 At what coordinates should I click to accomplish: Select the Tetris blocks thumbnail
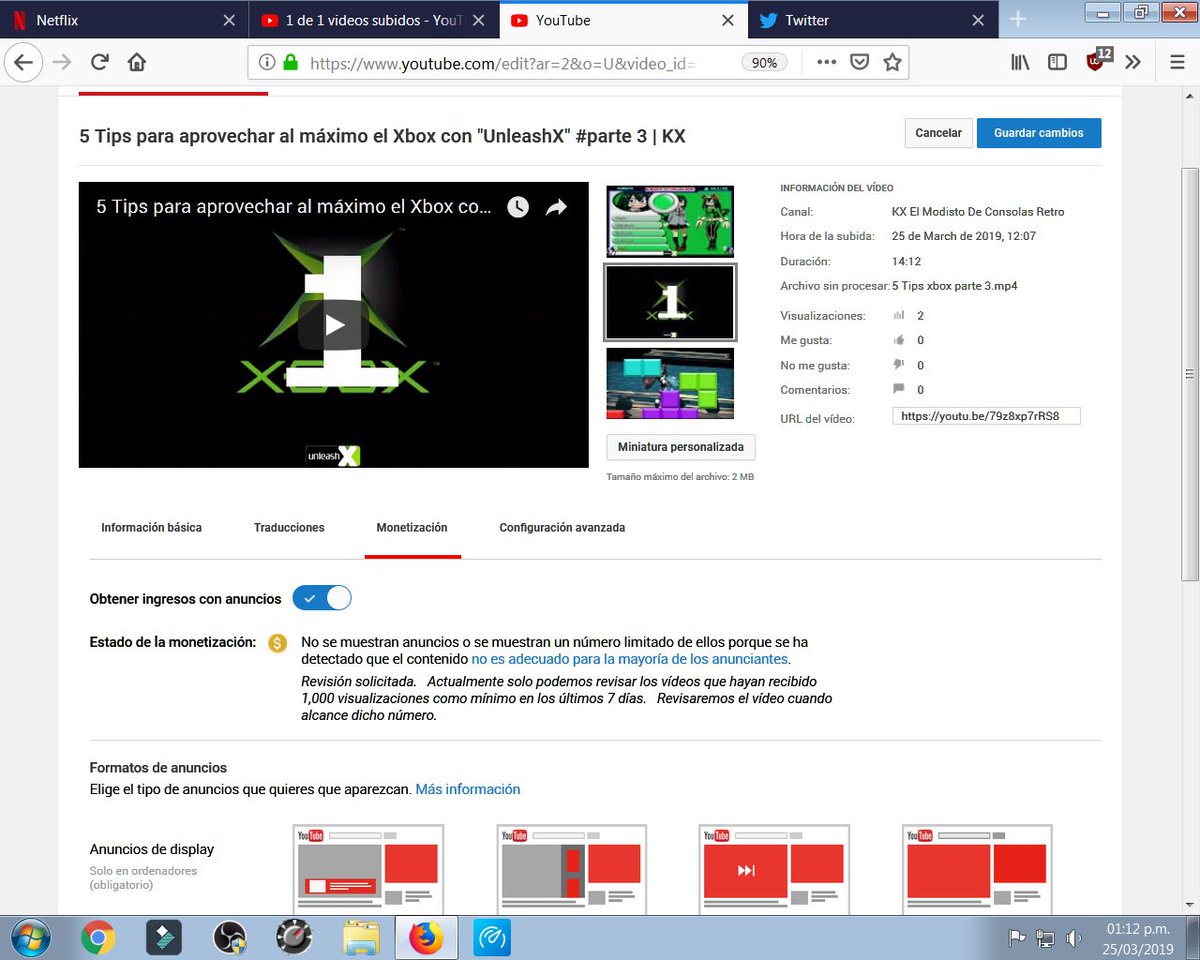[670, 383]
